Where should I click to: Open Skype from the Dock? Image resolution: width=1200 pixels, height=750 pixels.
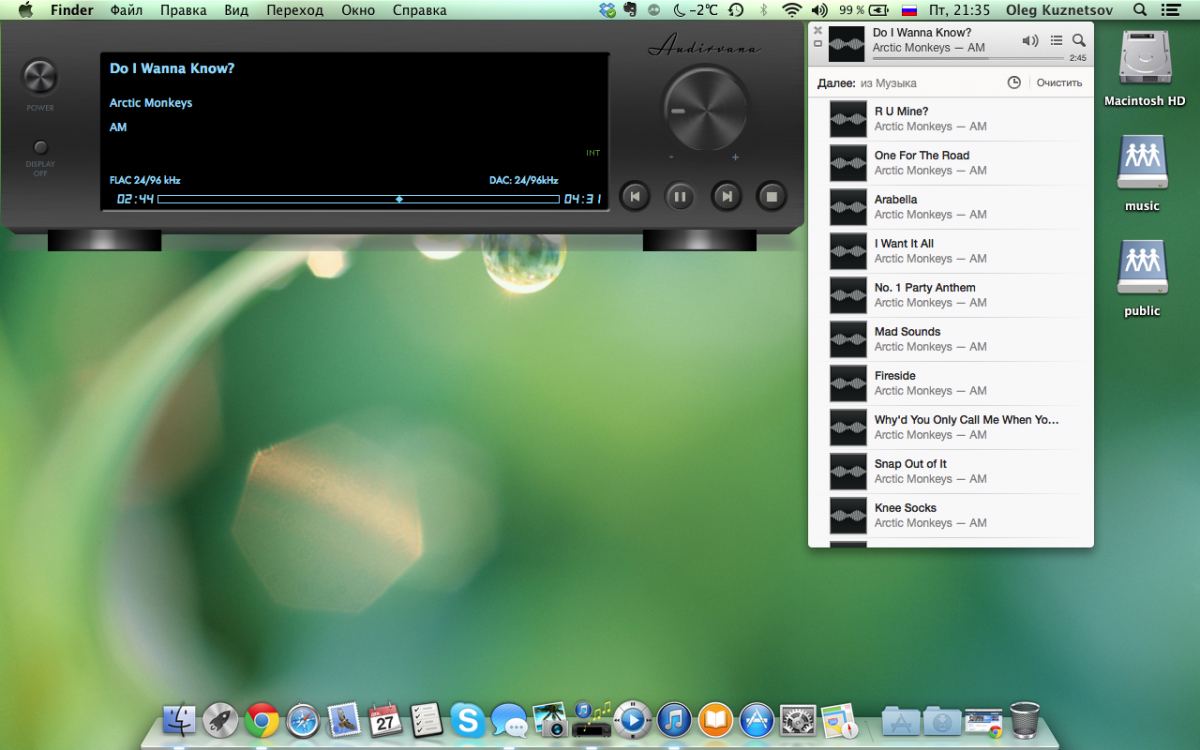pyautogui.click(x=467, y=719)
